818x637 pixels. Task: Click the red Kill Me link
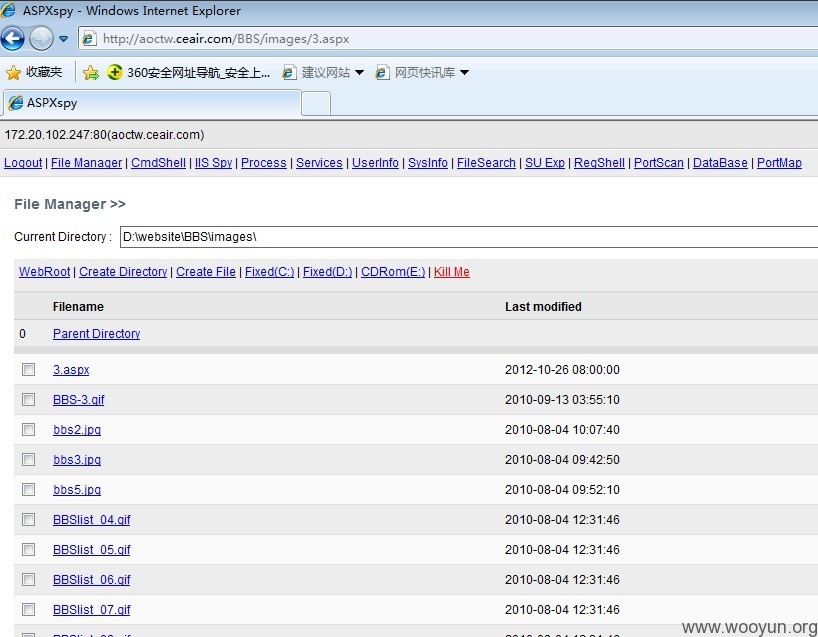click(x=452, y=272)
